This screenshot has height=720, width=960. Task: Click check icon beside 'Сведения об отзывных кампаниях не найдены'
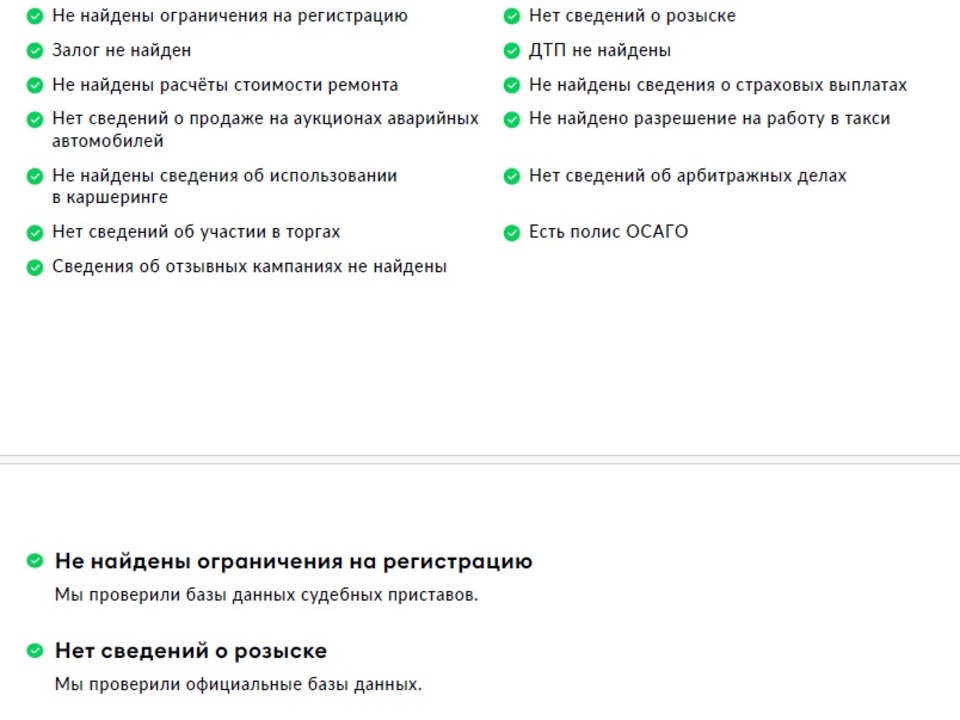[35, 267]
